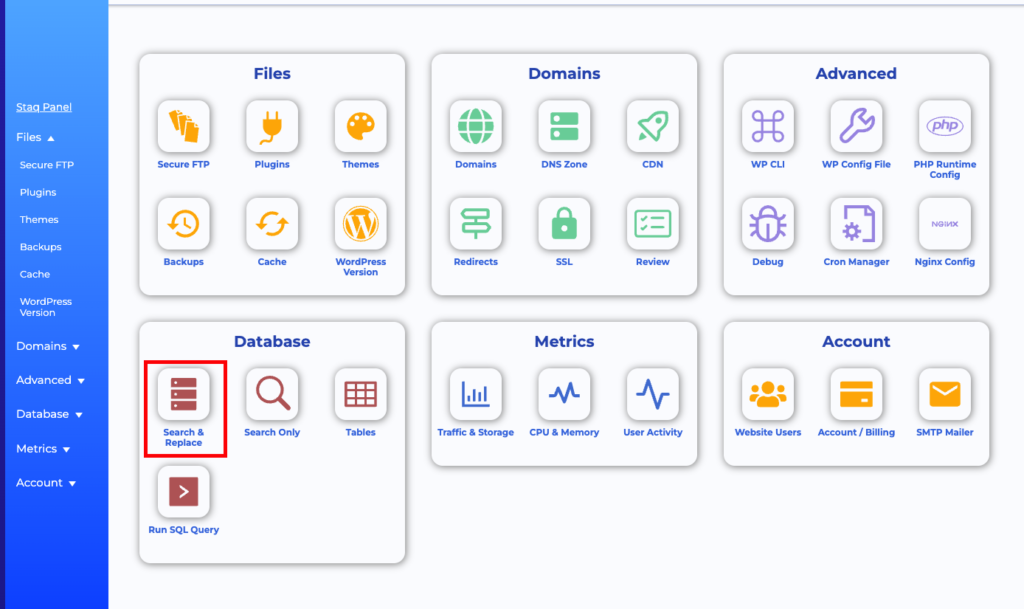The width and height of the screenshot is (1024, 609).
Task: Open the SMTP Mailer envelope icon
Action: click(944, 395)
